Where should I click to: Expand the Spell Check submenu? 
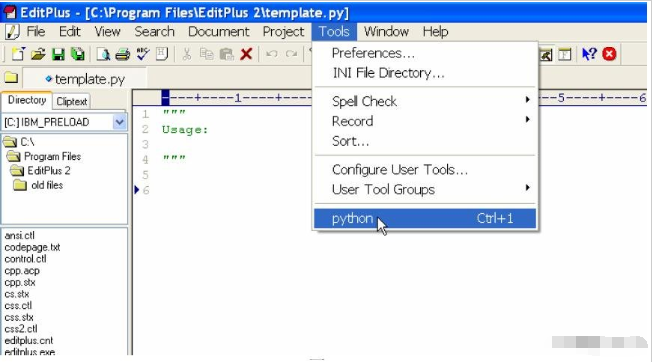point(425,101)
